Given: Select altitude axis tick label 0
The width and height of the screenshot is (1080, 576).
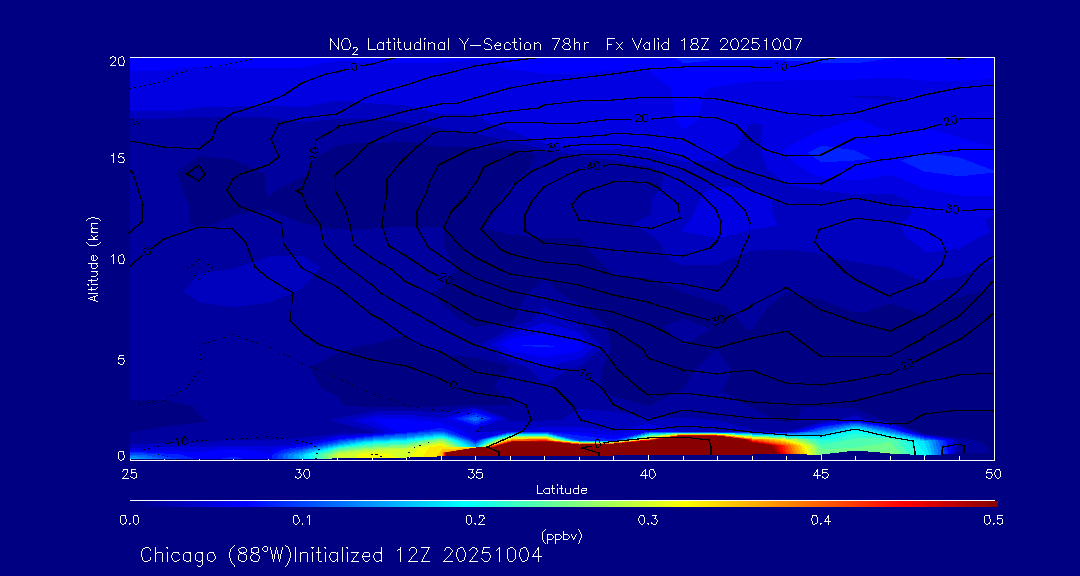Looking at the screenshot, I should pos(121,455).
